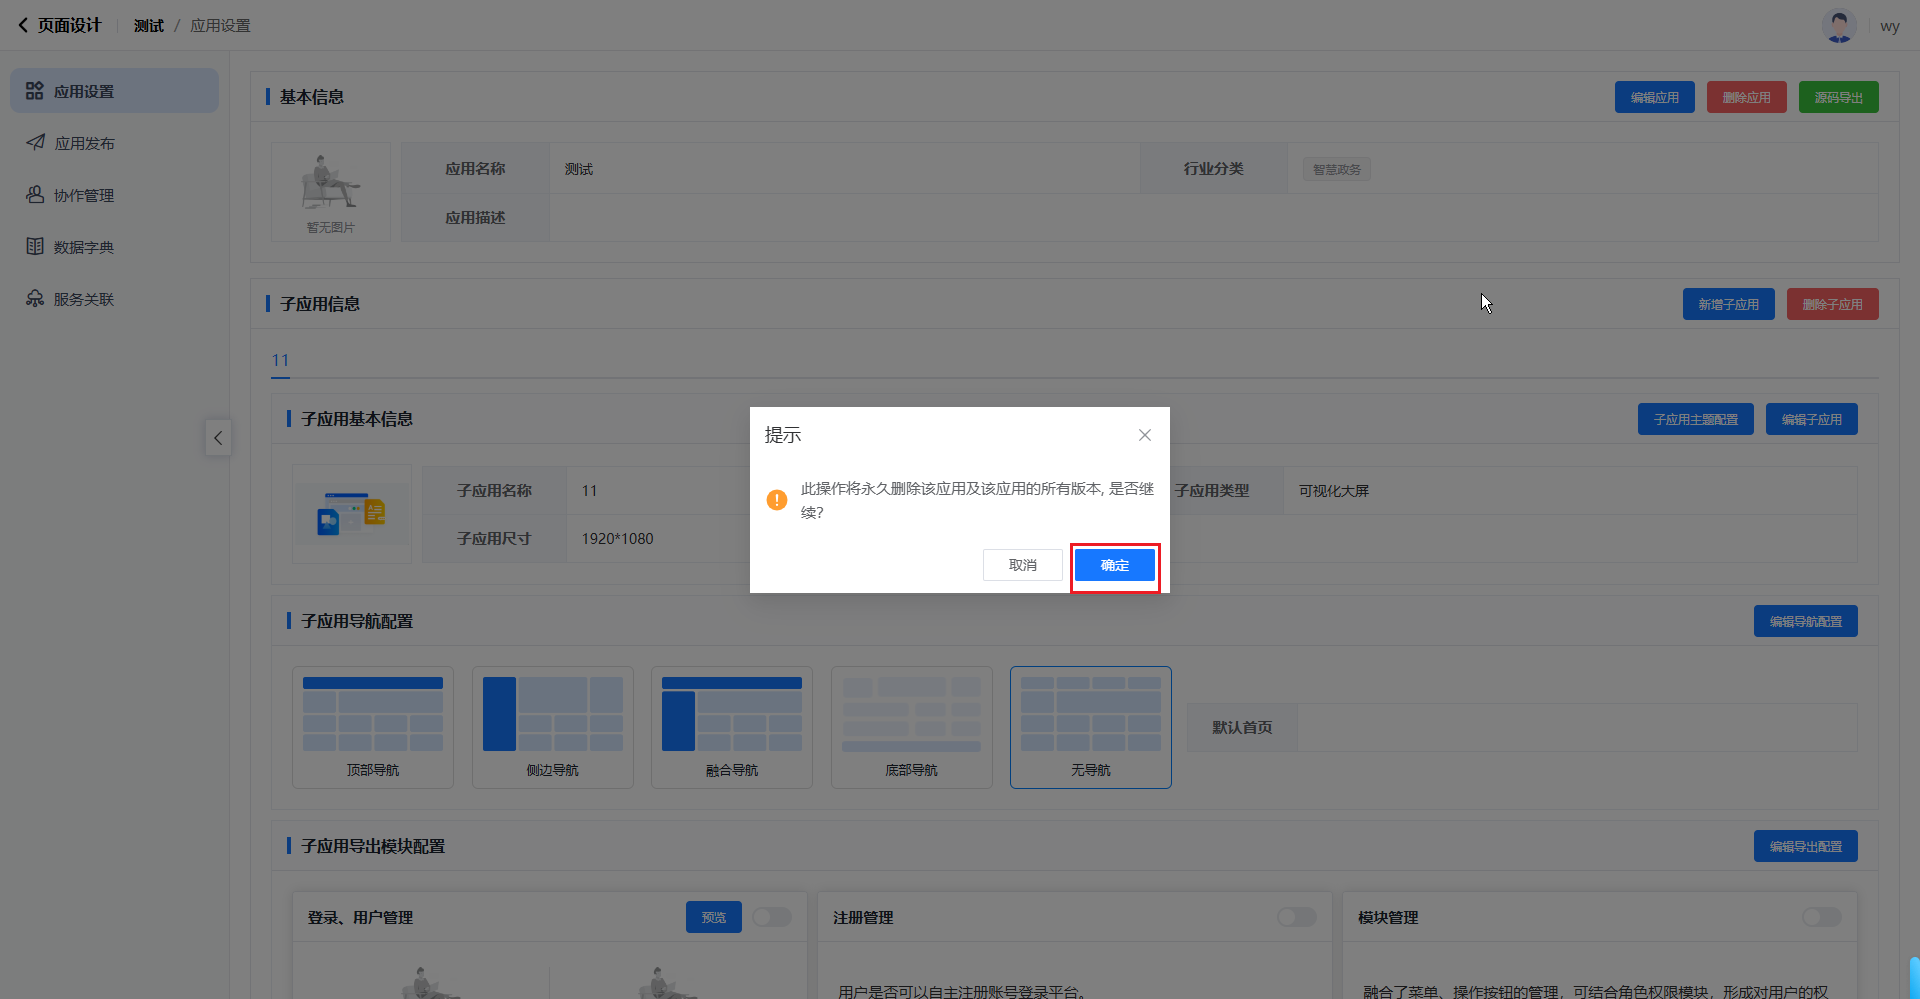Select the 侧边导航 layout option

pyautogui.click(x=552, y=727)
